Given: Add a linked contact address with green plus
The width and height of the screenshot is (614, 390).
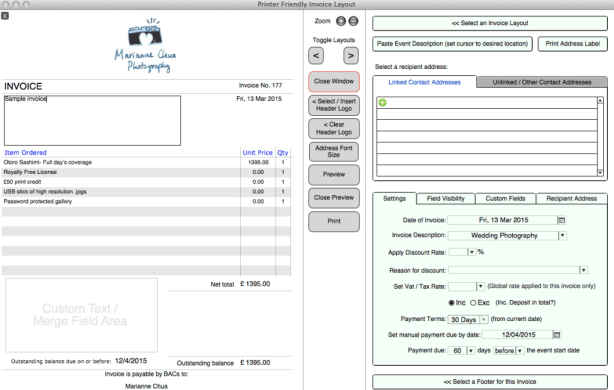Looking at the screenshot, I should point(383,103).
